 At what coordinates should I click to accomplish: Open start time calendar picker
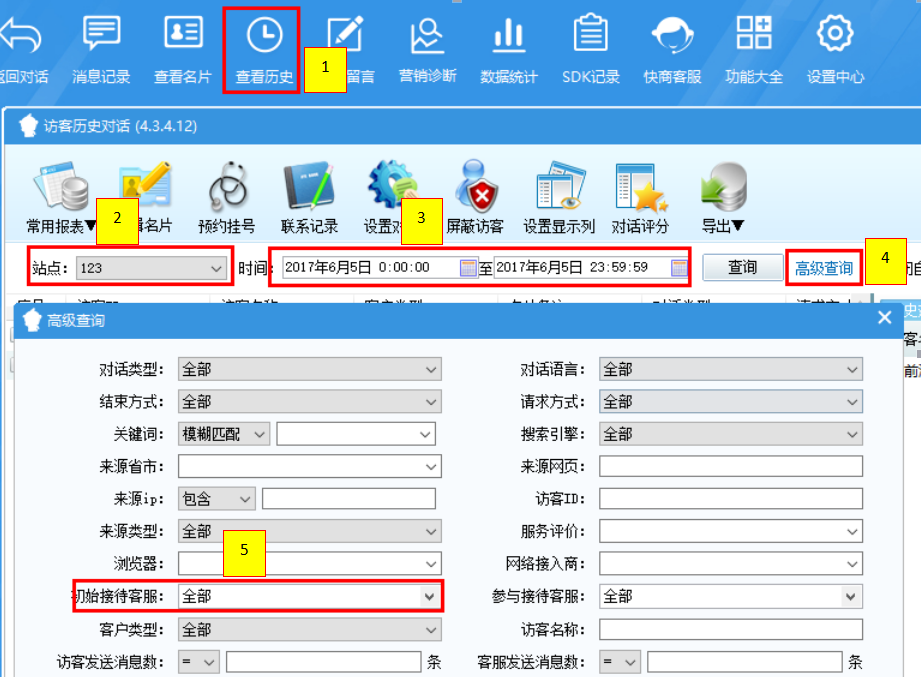pos(468,268)
